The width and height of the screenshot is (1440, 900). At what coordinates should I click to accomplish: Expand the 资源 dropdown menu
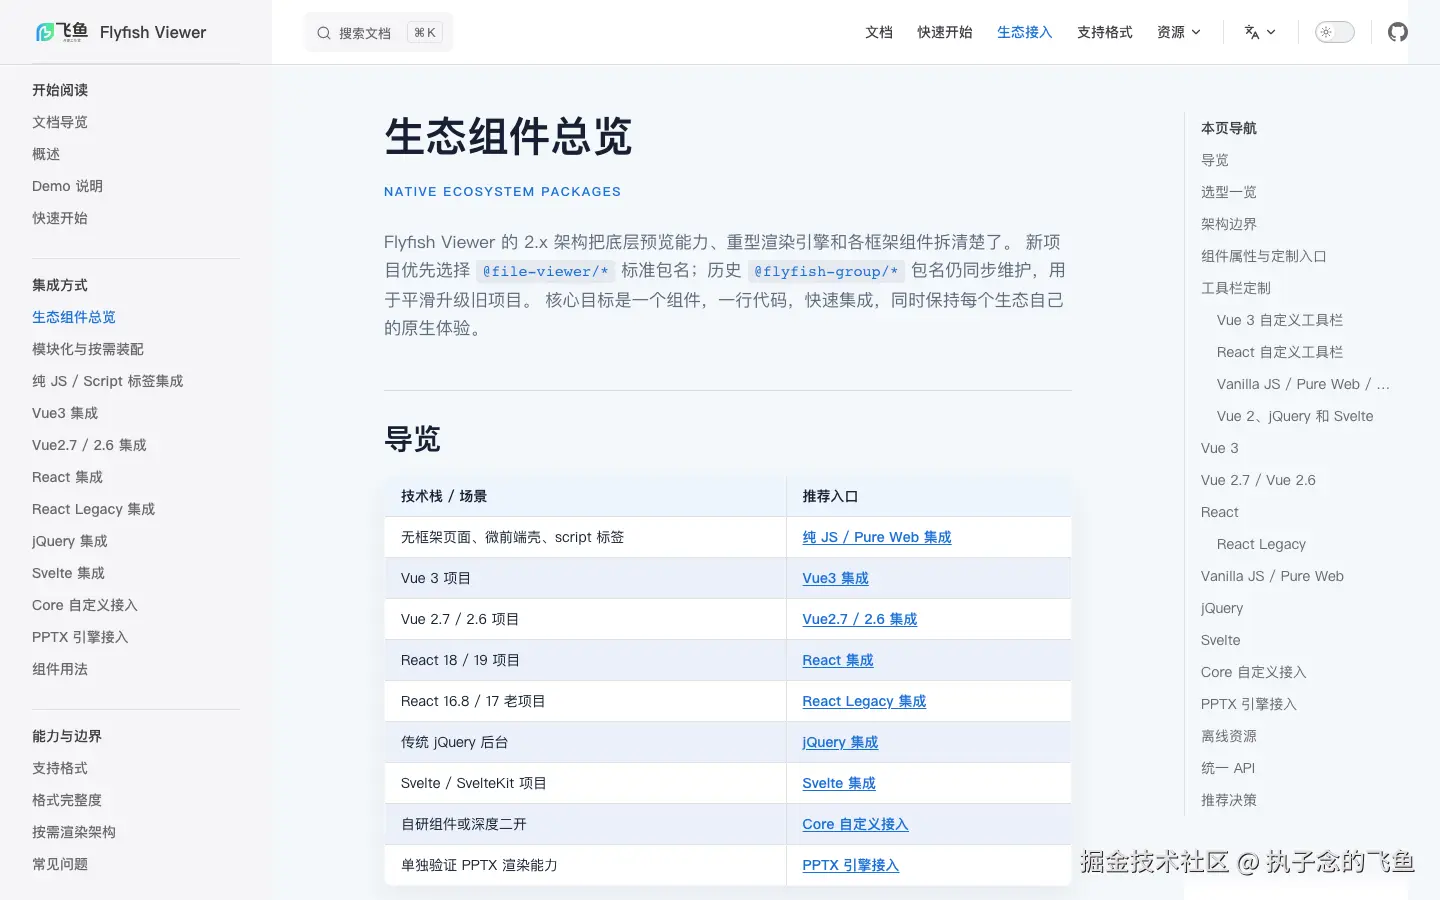click(1179, 32)
